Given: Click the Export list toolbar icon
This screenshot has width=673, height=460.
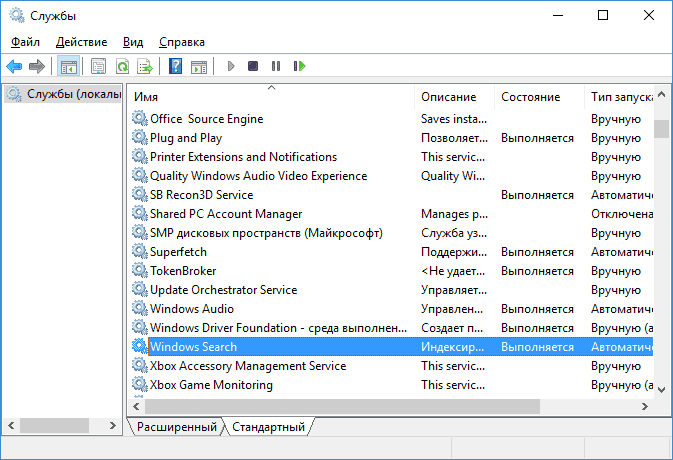Looking at the screenshot, I should pos(145,67).
